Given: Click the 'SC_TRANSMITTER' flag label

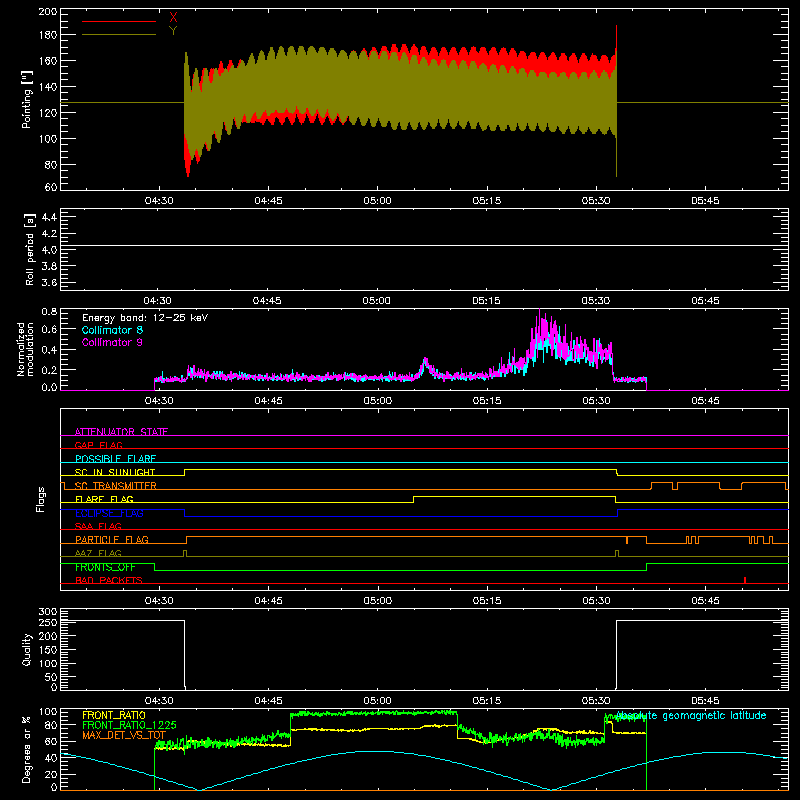Looking at the screenshot, I should [x=116, y=486].
